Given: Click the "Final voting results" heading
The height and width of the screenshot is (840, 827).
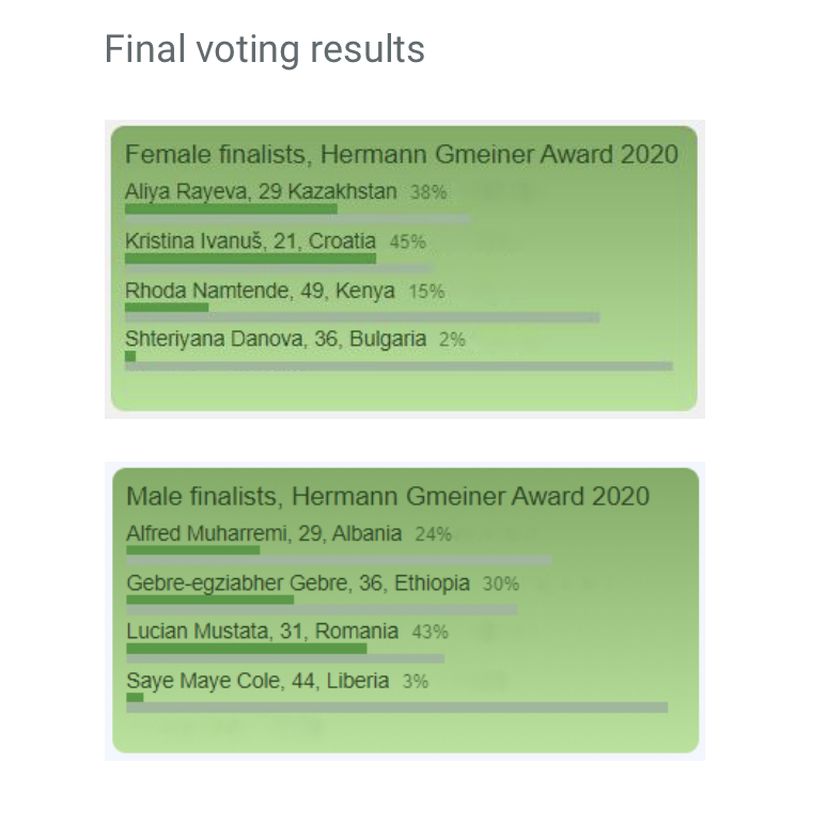Looking at the screenshot, I should [264, 49].
